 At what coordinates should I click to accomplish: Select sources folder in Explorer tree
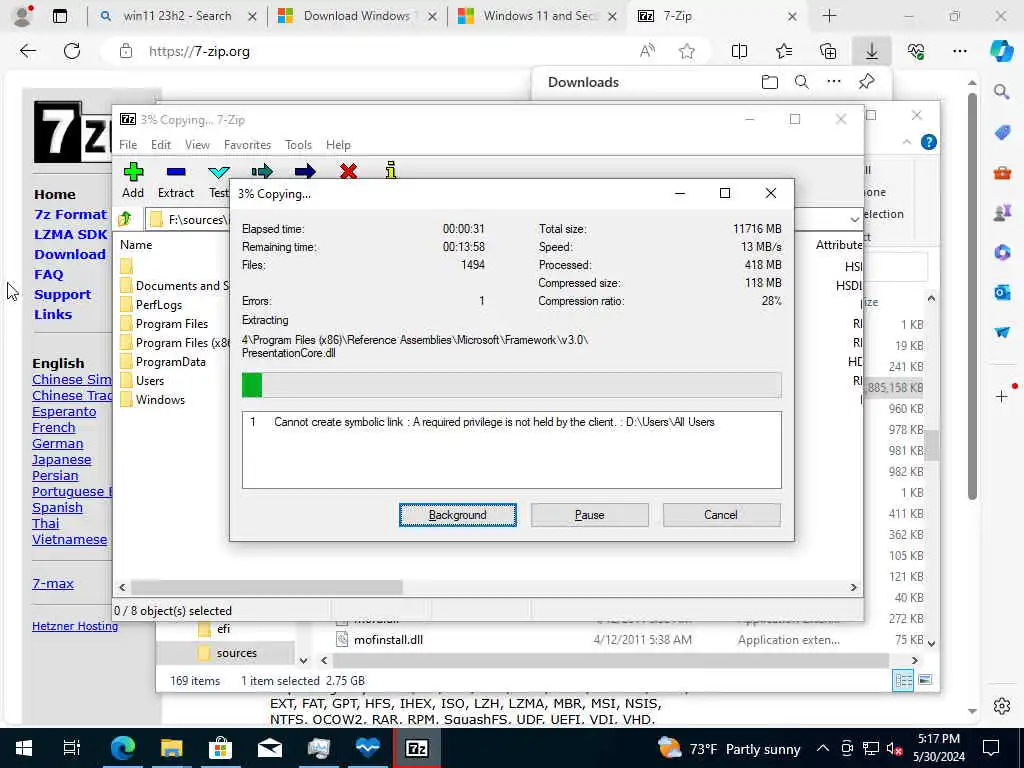[x=236, y=653]
